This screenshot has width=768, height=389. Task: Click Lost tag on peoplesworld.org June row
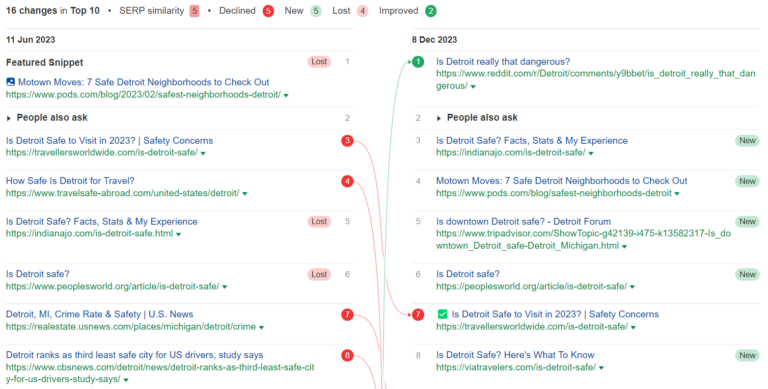[319, 274]
